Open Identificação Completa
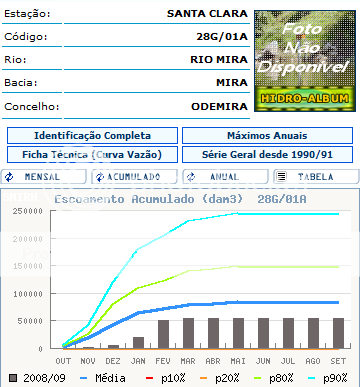 click(92, 136)
